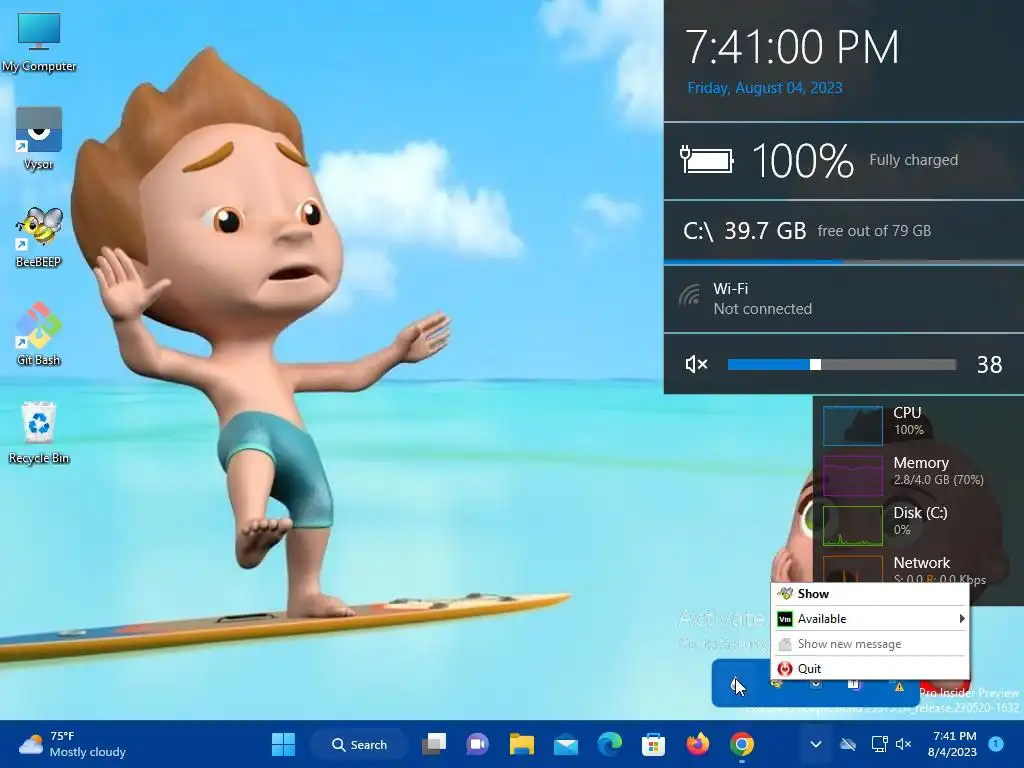Click the warning triangle tray overflow icon

click(899, 686)
